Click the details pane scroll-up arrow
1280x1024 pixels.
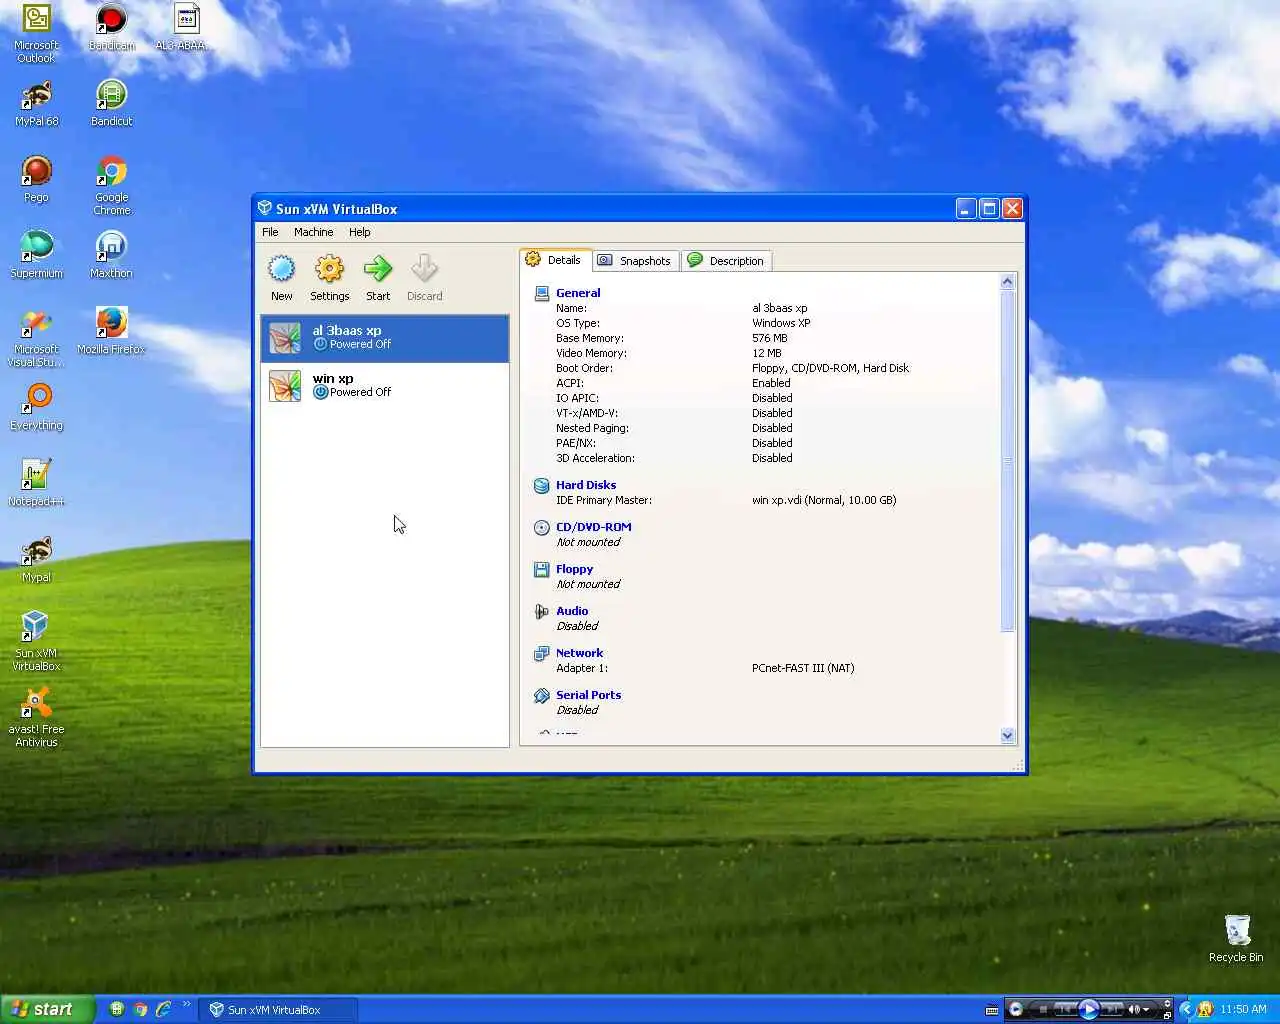1007,282
